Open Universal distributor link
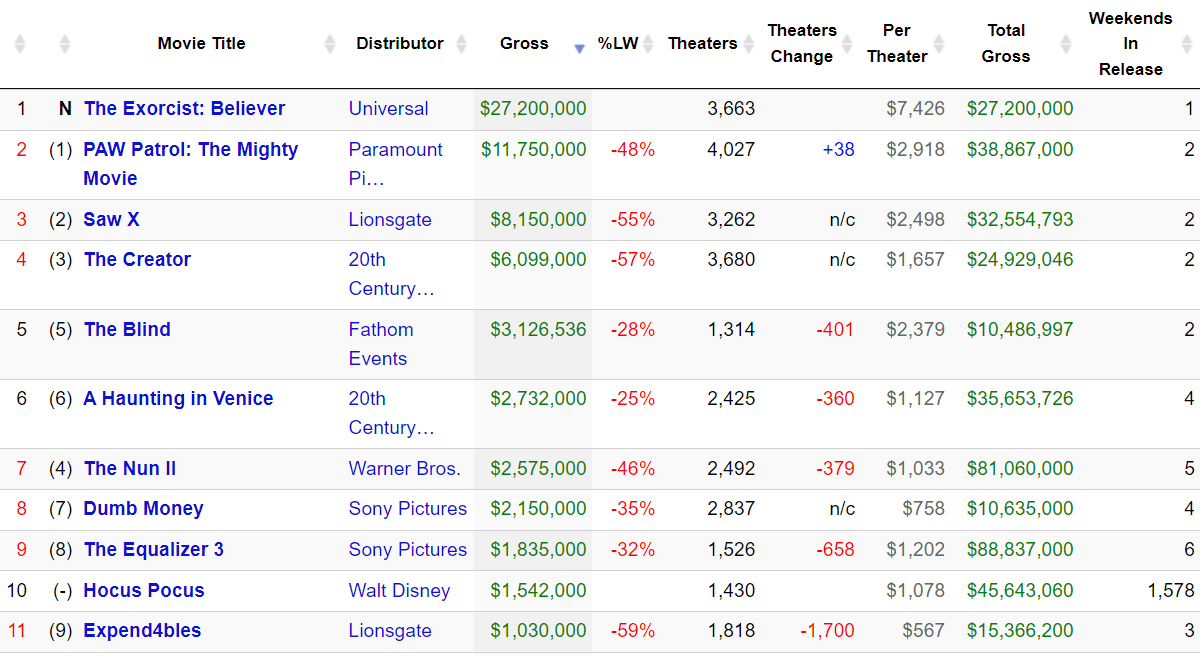 (x=389, y=109)
